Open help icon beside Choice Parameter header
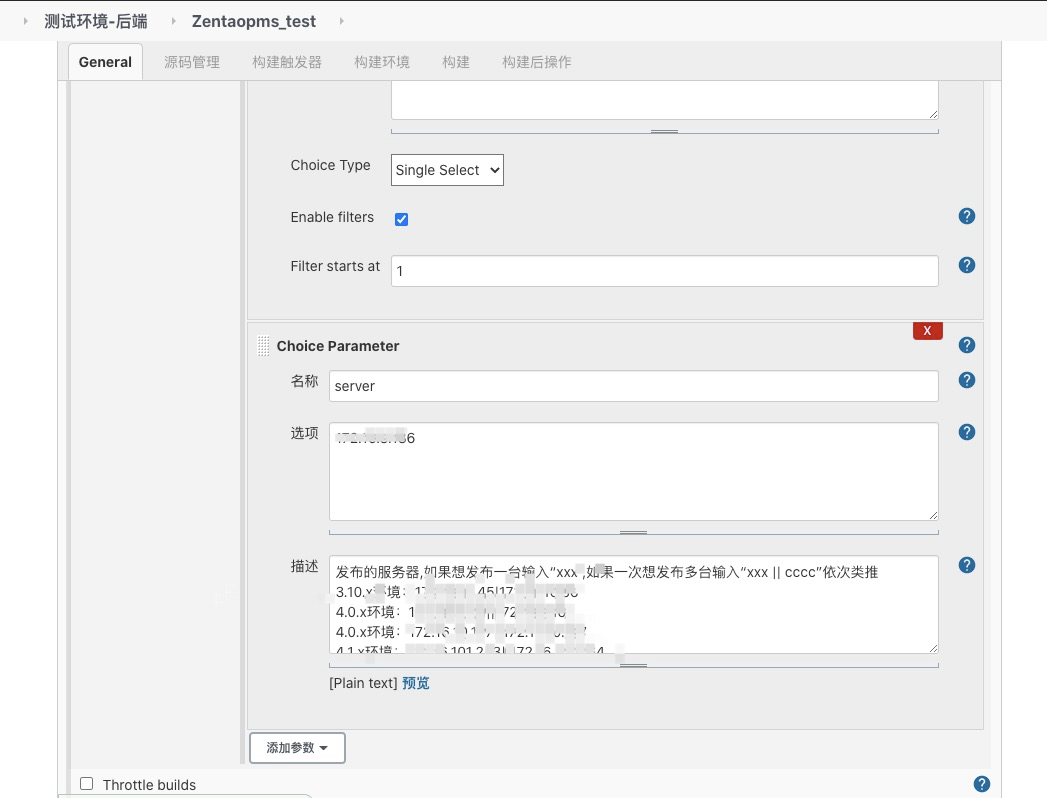Image resolution: width=1047 pixels, height=798 pixels. (x=966, y=345)
